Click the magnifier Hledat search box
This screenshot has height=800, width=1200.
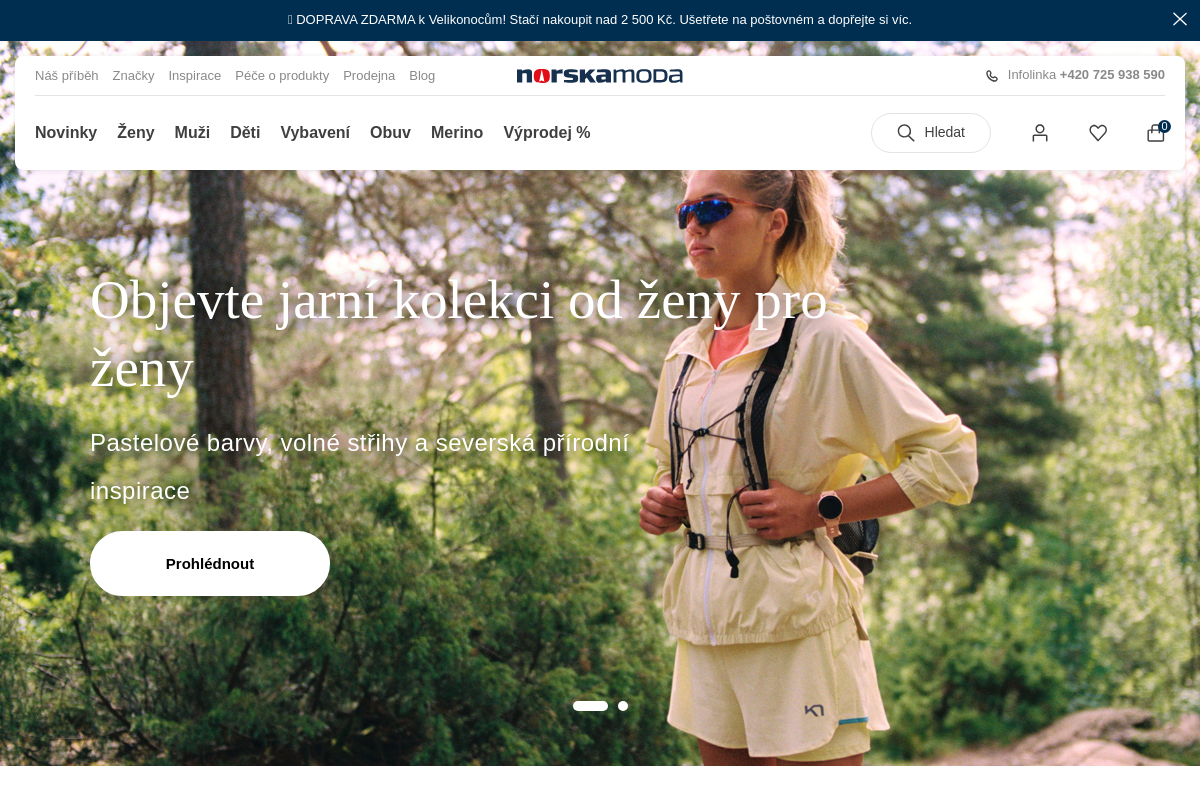pos(930,133)
